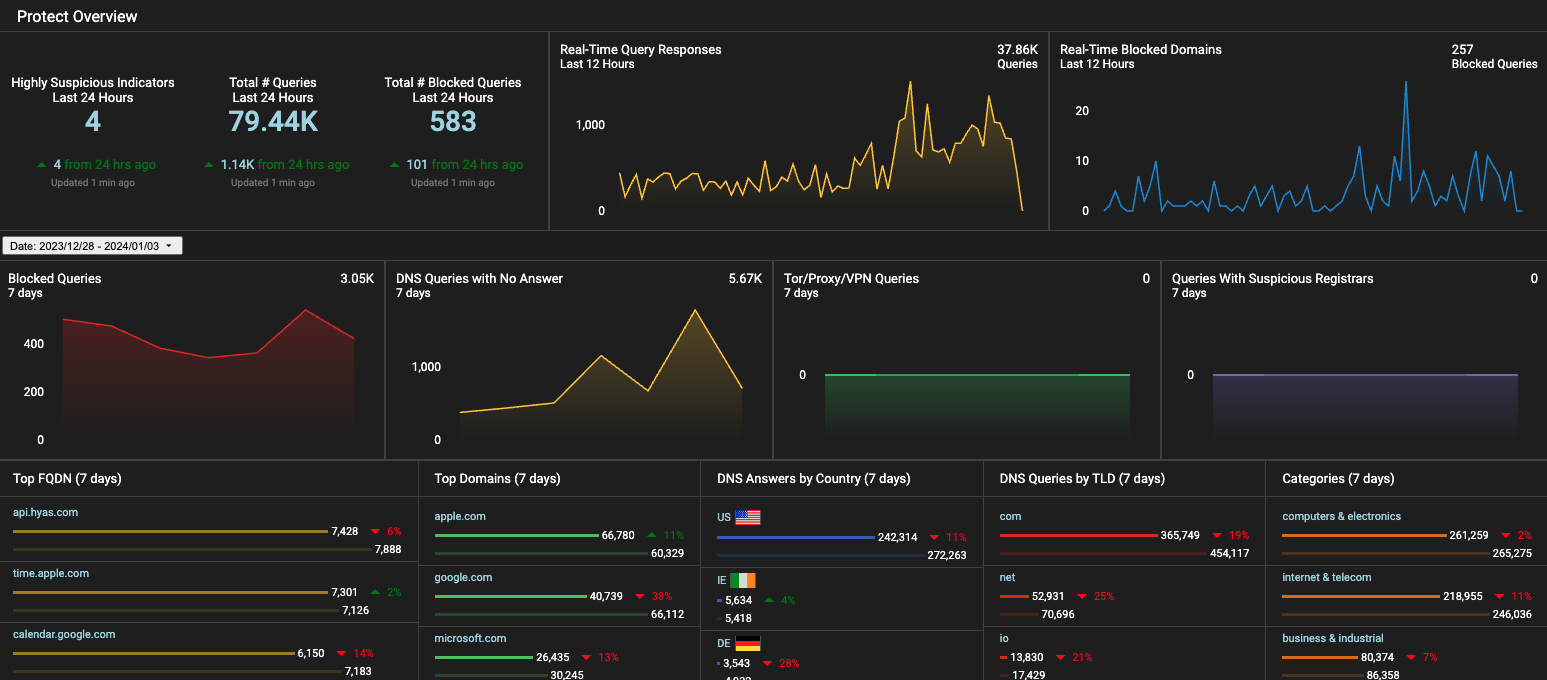Click the Real-Time Blocked Domains chart title
The width and height of the screenshot is (1547, 680).
coord(1140,50)
